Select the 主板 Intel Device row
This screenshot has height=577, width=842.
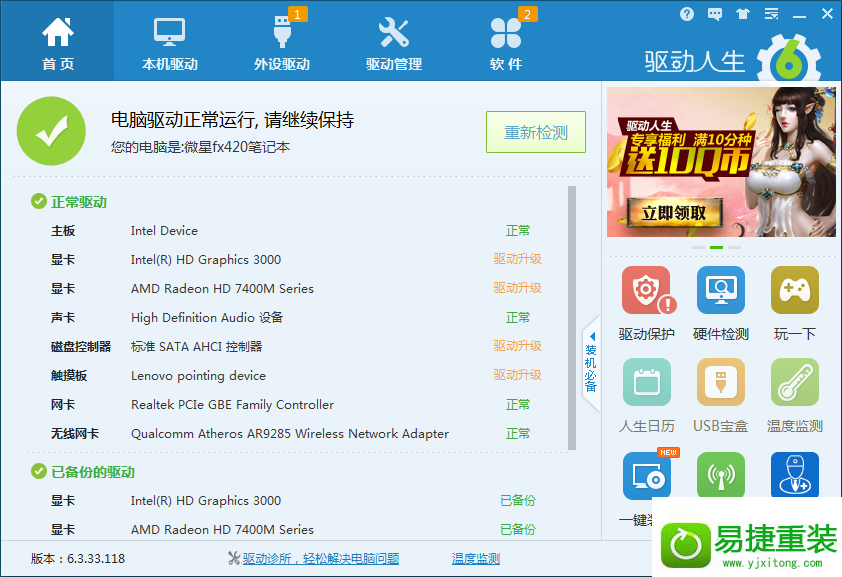tap(290, 231)
